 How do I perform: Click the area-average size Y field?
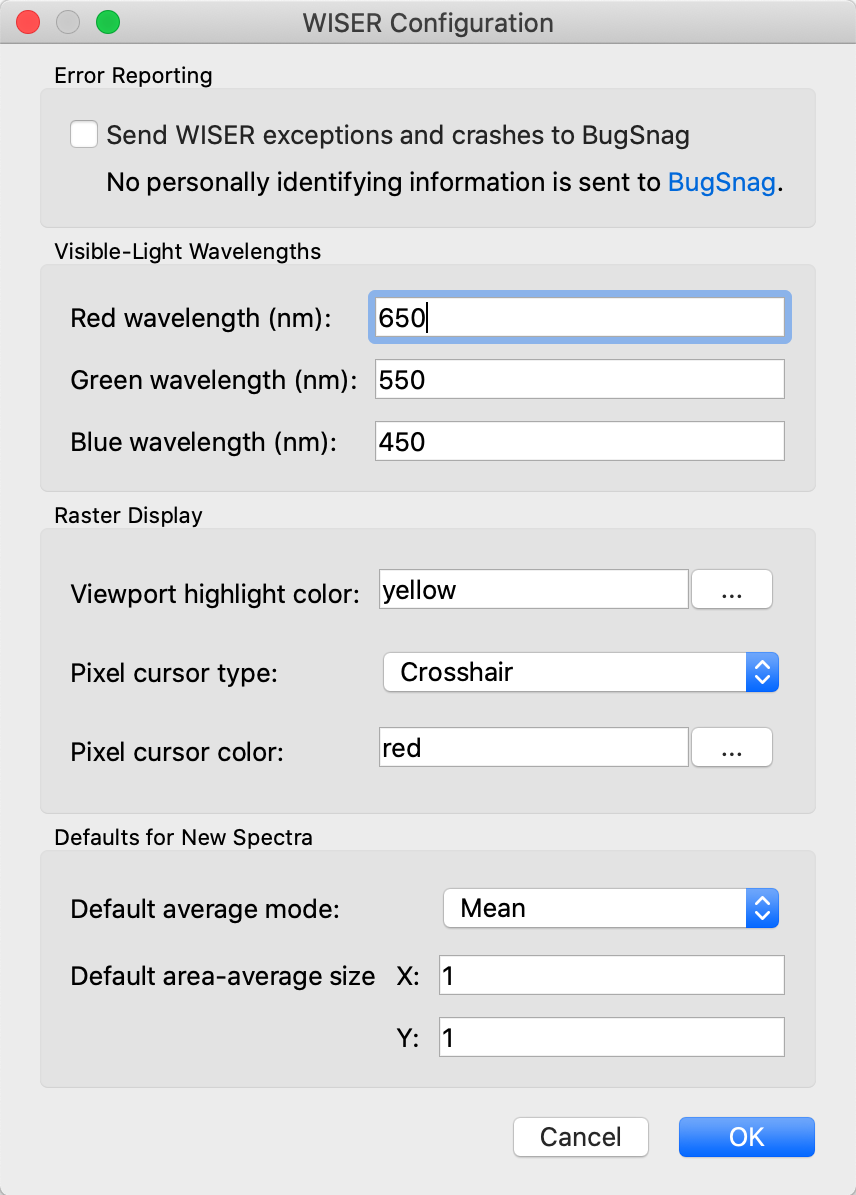(611, 1038)
